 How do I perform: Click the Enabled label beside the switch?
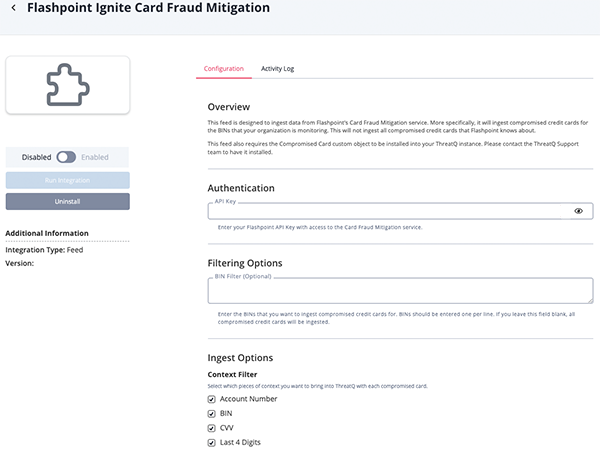pyautogui.click(x=95, y=157)
